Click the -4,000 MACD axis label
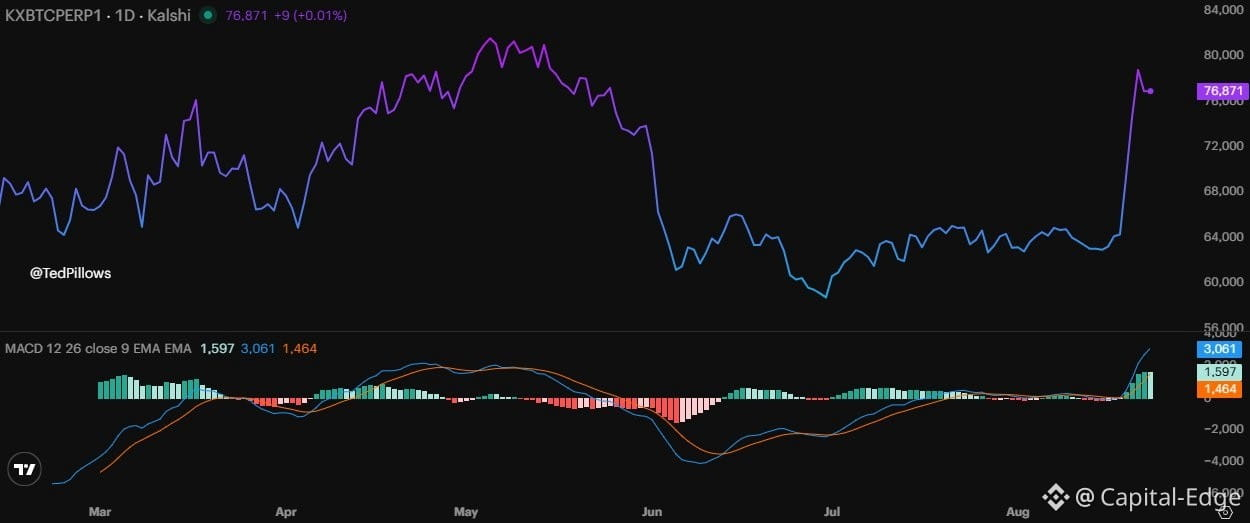 [x=1223, y=461]
